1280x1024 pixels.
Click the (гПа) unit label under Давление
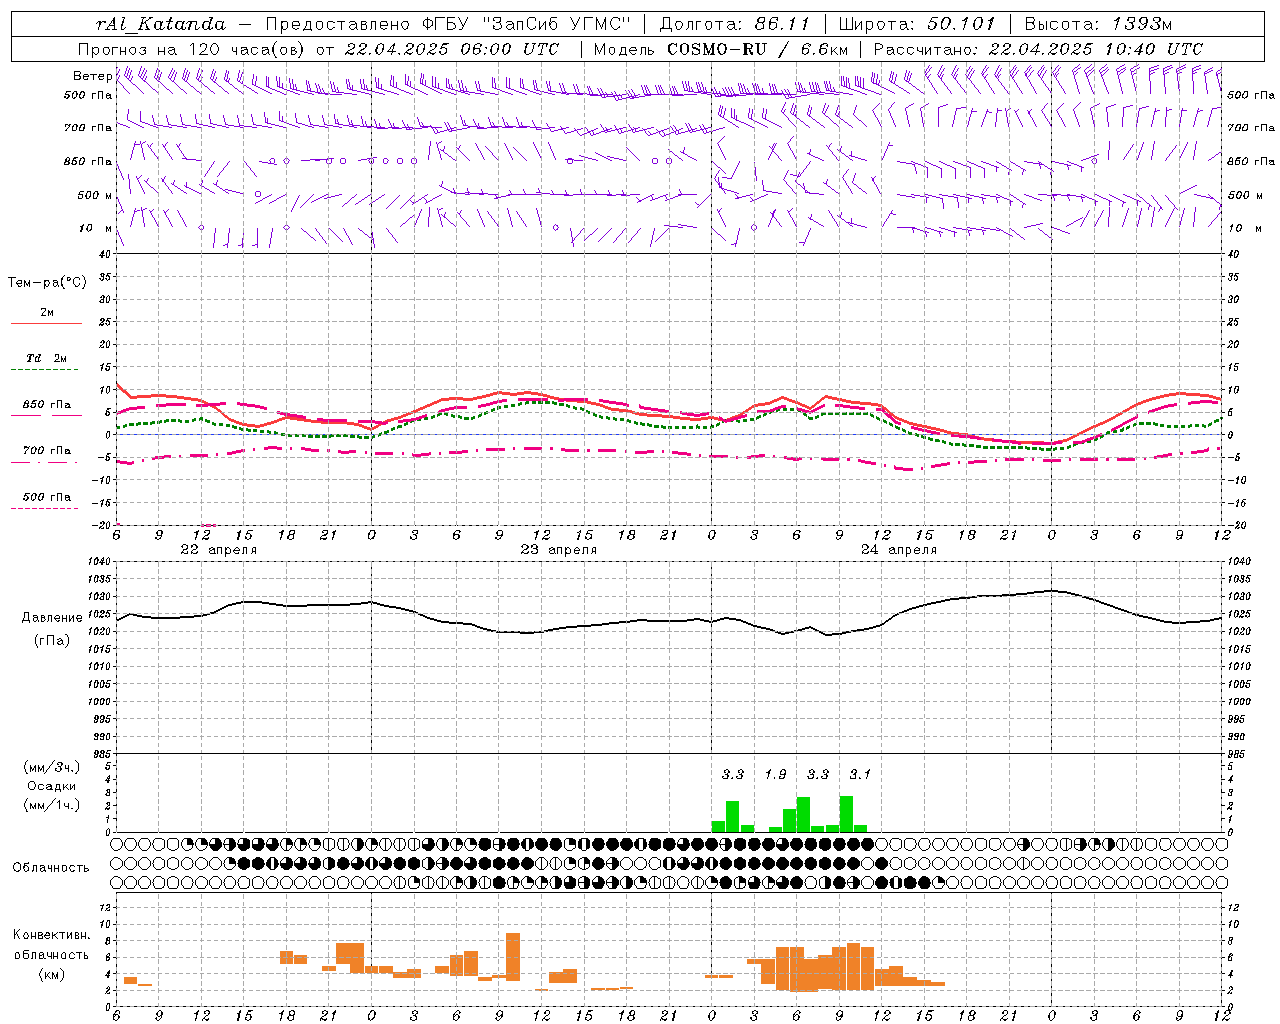tap(52, 640)
